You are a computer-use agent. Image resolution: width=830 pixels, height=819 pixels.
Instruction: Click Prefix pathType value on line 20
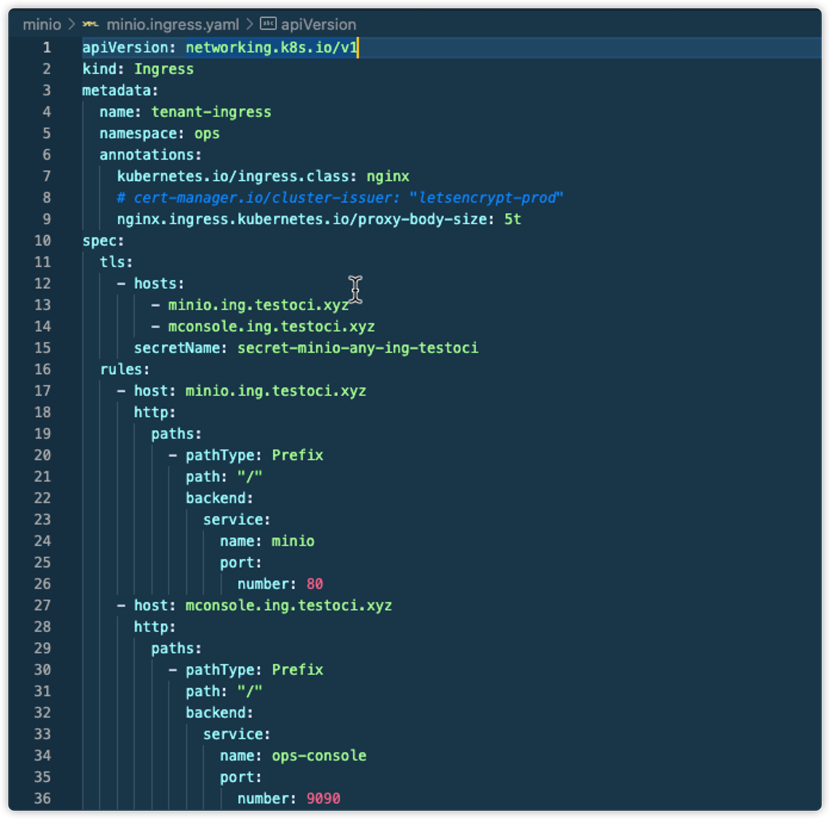point(297,455)
